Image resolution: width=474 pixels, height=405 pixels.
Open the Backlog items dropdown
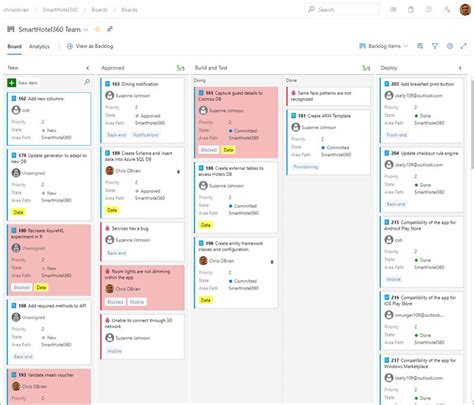click(383, 46)
